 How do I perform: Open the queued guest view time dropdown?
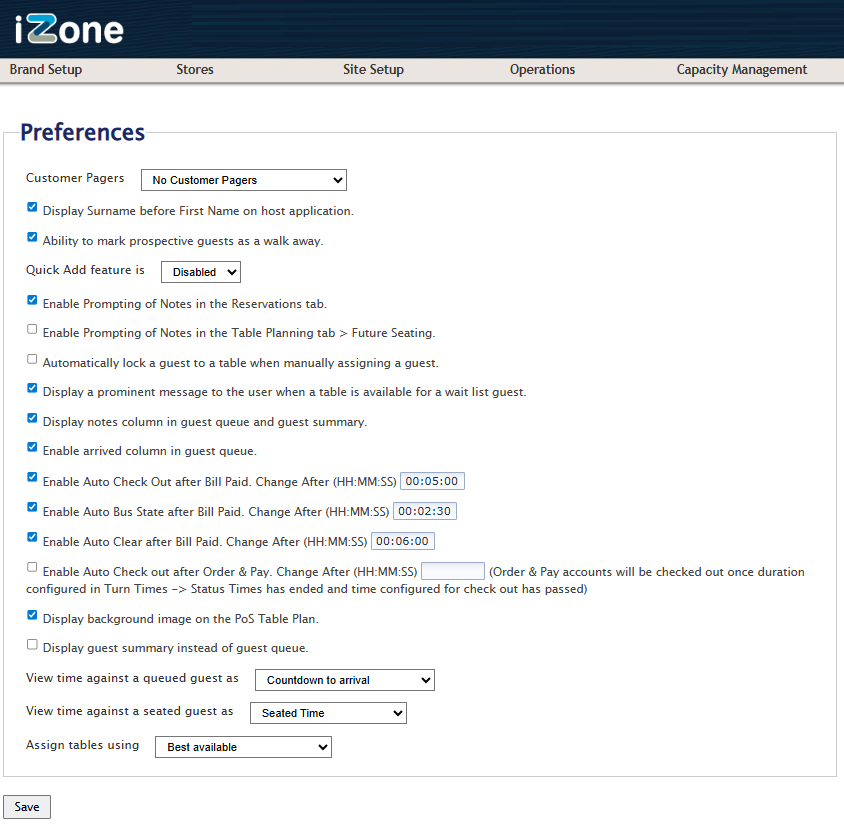[x=344, y=680]
